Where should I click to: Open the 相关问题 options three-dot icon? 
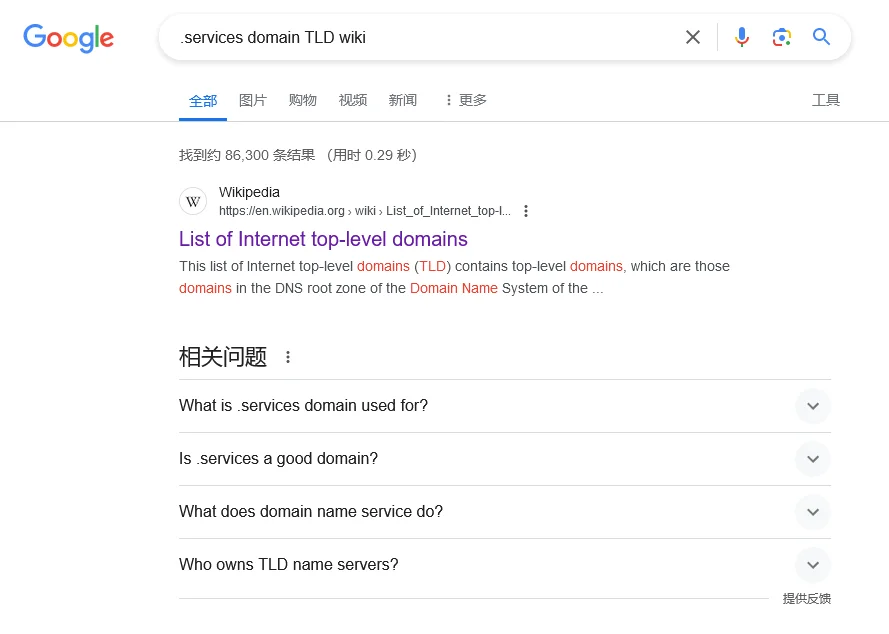coord(287,357)
